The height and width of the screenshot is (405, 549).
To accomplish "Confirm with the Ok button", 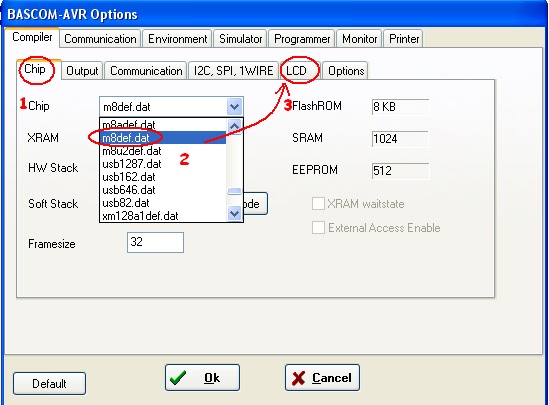I will click(x=202, y=378).
